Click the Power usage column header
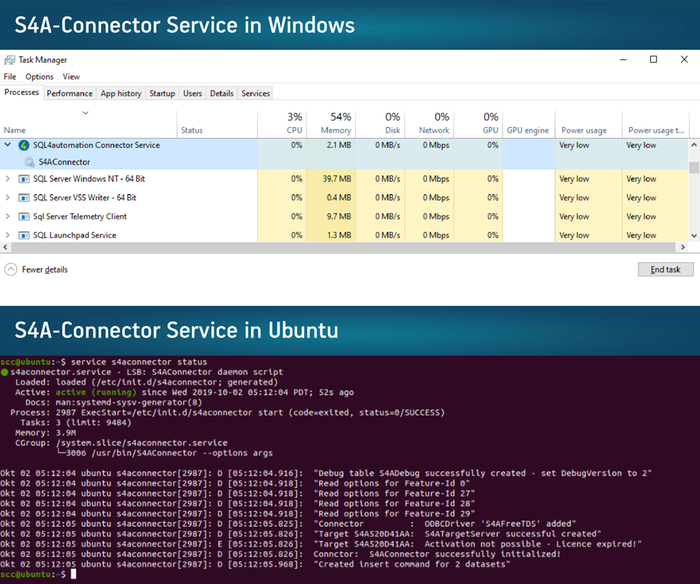The image size is (700, 584). coord(589,124)
